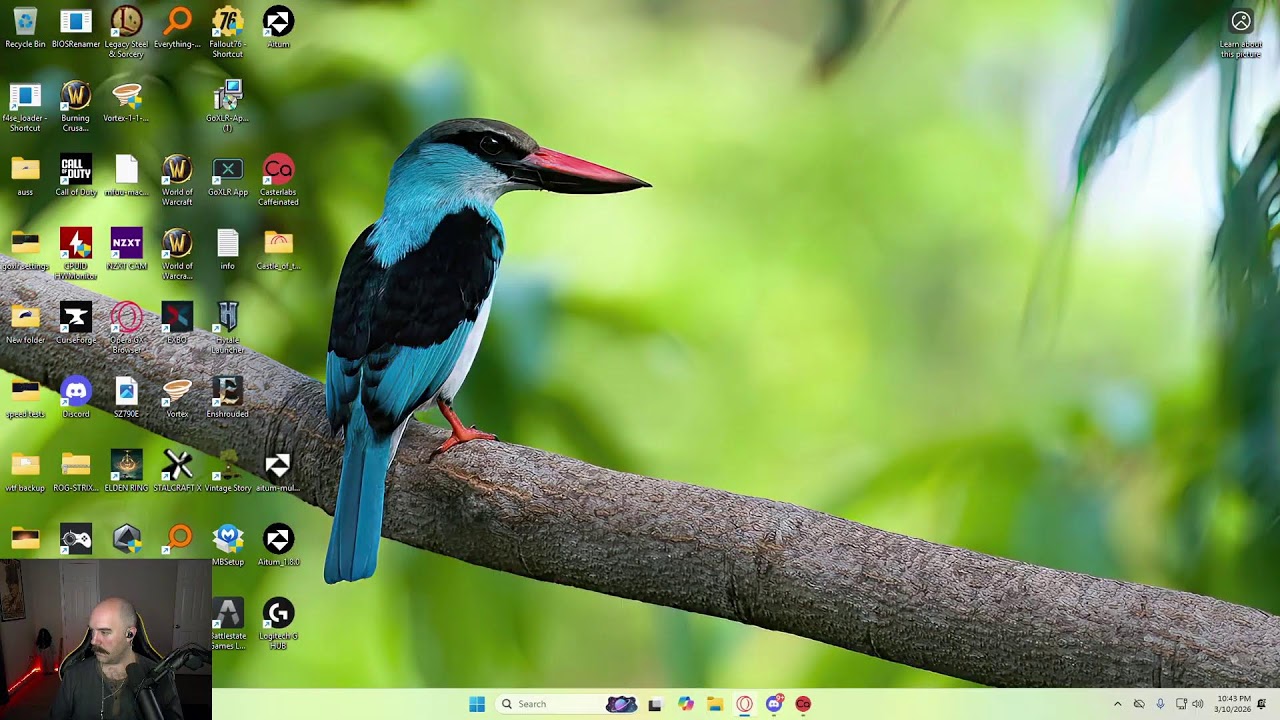
Task: Open the ROG-STRIX zipped folder icon
Action: [76, 472]
